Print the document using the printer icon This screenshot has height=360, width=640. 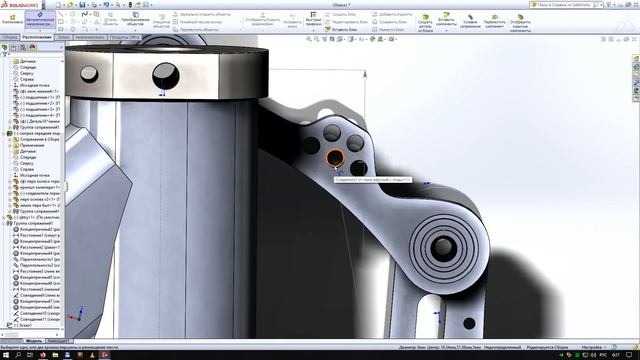(94, 5)
